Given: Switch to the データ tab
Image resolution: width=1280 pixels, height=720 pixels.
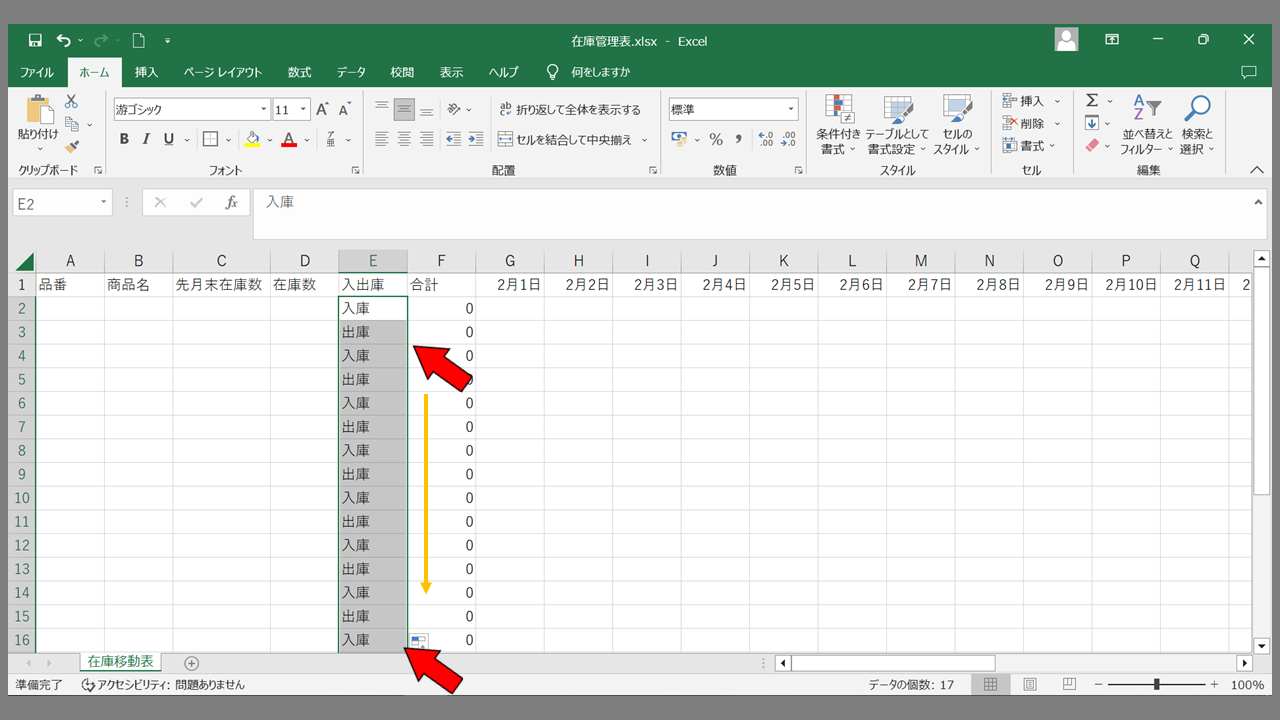Looking at the screenshot, I should [x=351, y=72].
